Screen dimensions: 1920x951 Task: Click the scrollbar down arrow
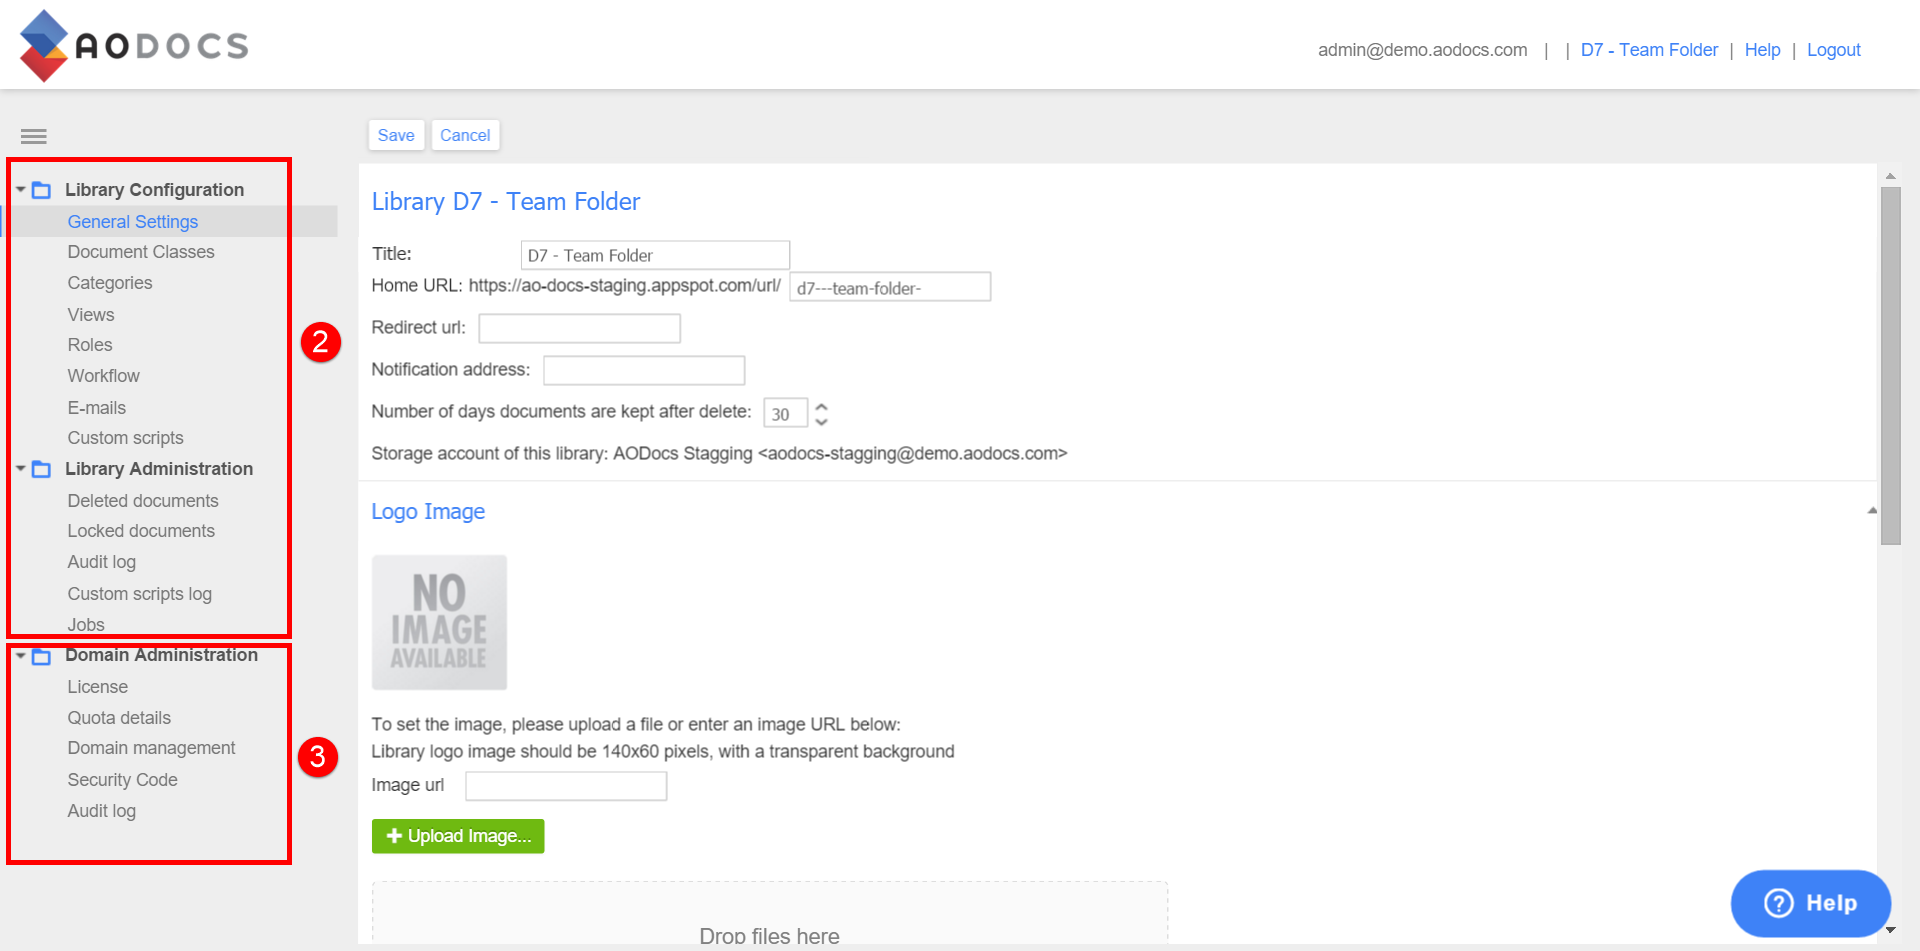(x=1890, y=930)
